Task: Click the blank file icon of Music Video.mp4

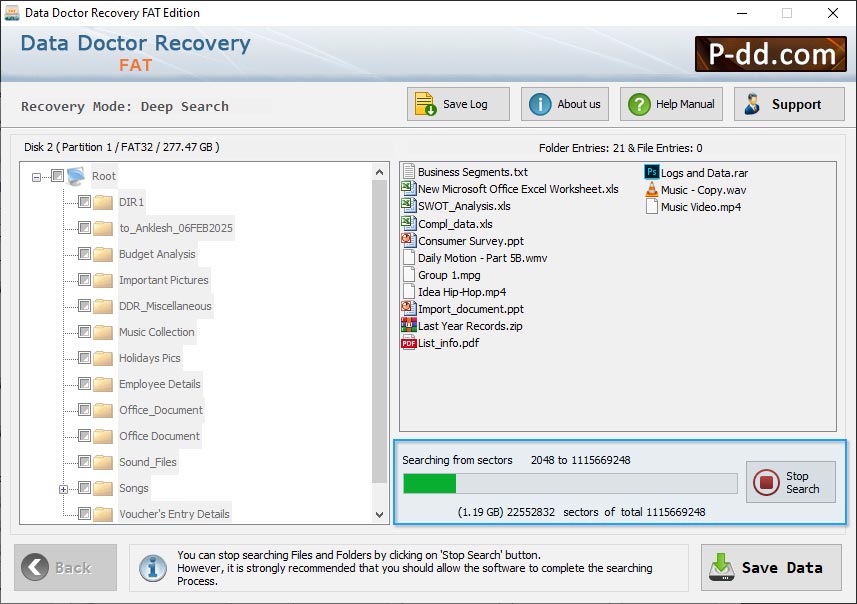Action: [x=651, y=207]
